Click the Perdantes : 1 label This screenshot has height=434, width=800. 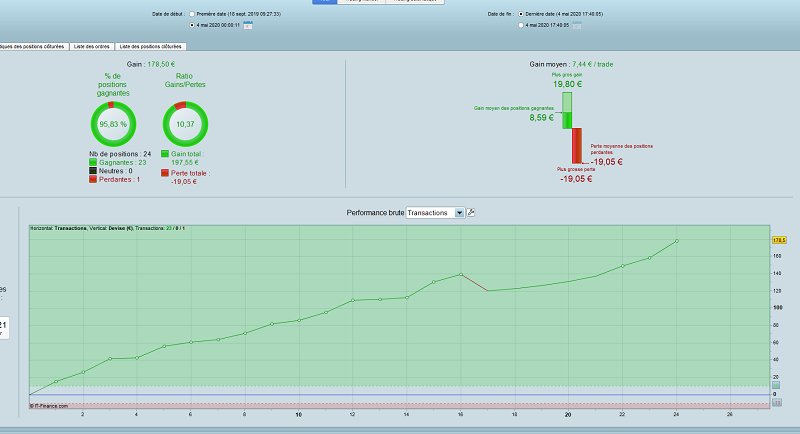pos(119,180)
